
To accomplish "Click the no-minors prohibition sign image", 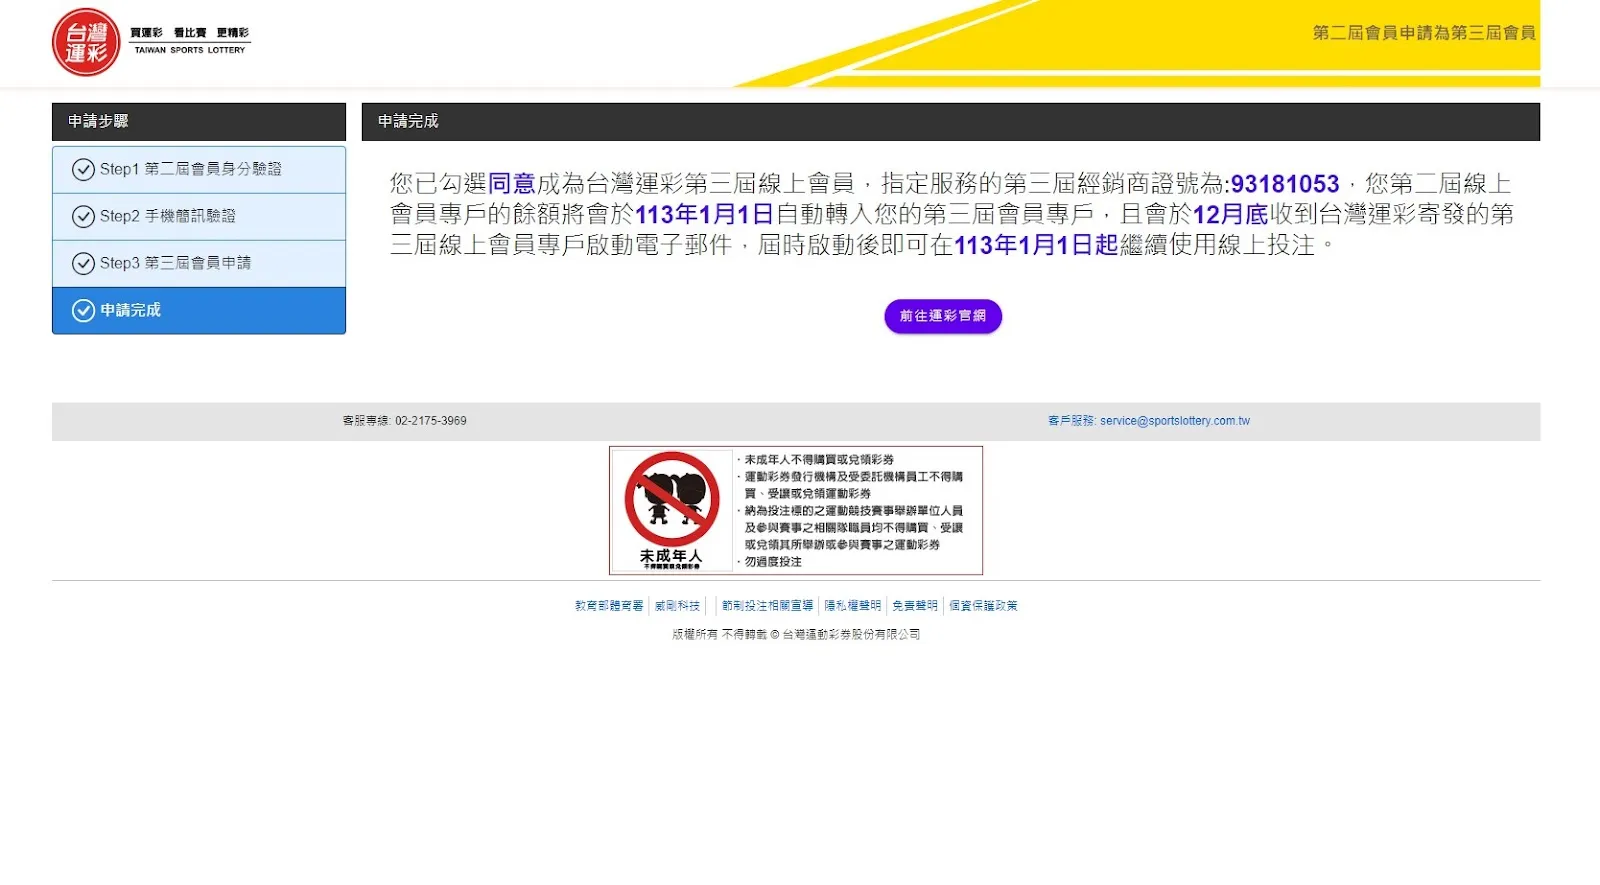I will [x=671, y=510].
